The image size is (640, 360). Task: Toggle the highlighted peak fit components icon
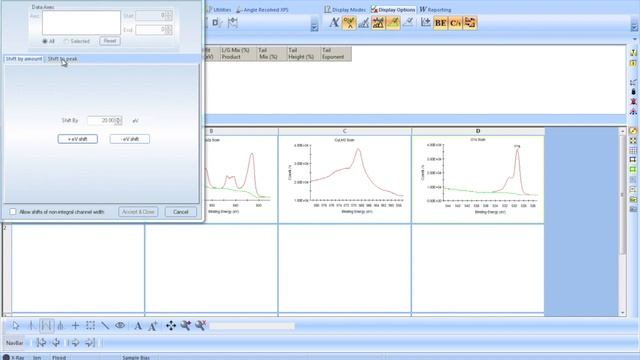378,23
